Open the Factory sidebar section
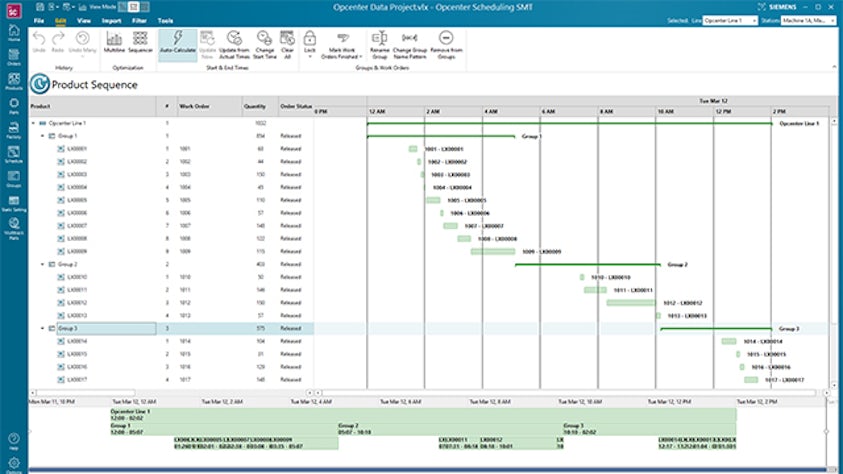 (x=14, y=130)
